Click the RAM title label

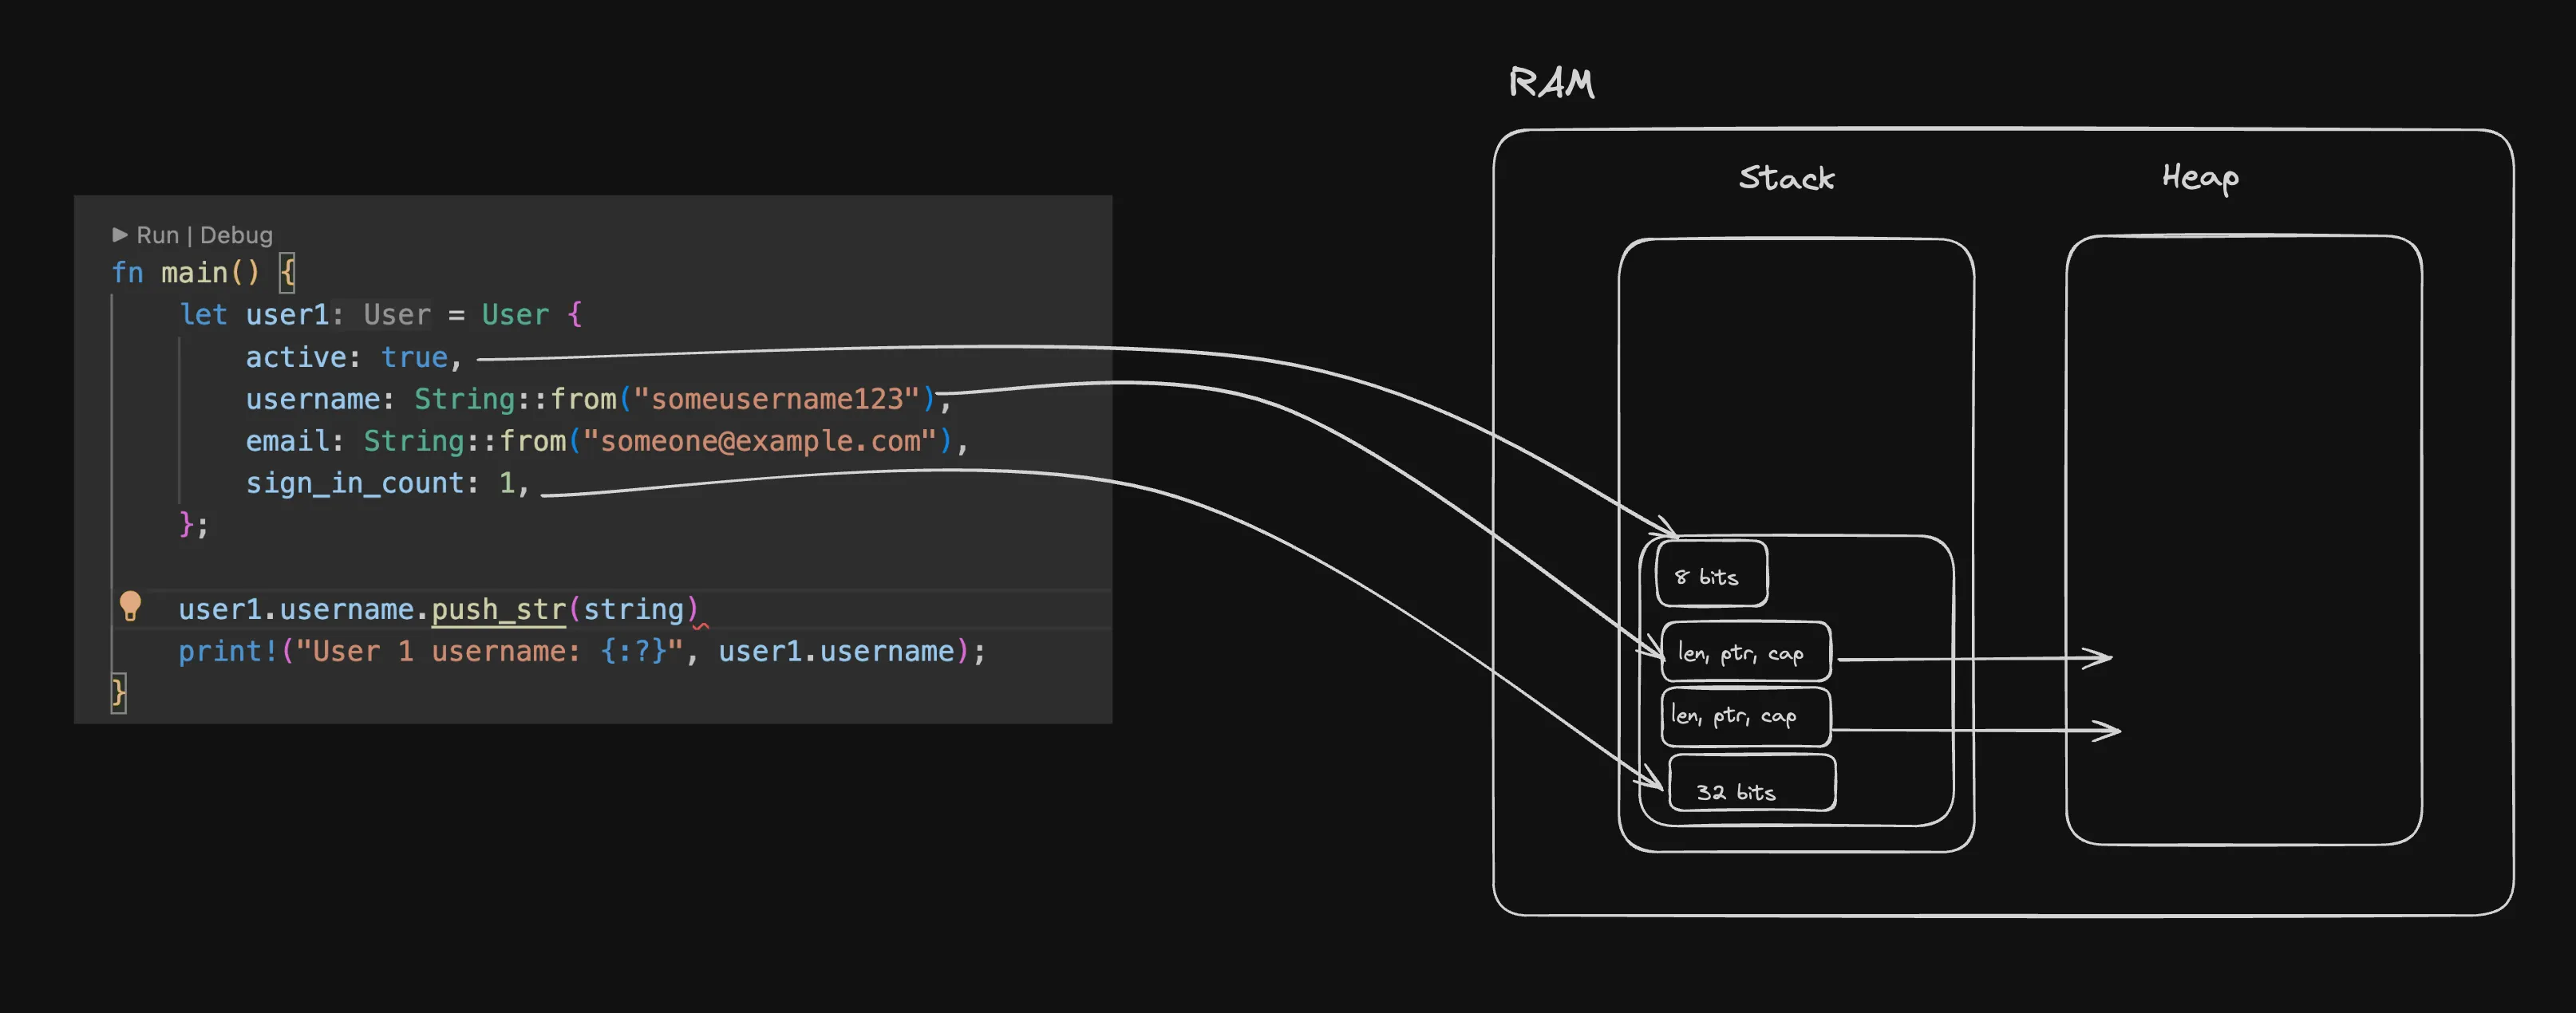coord(1551,83)
